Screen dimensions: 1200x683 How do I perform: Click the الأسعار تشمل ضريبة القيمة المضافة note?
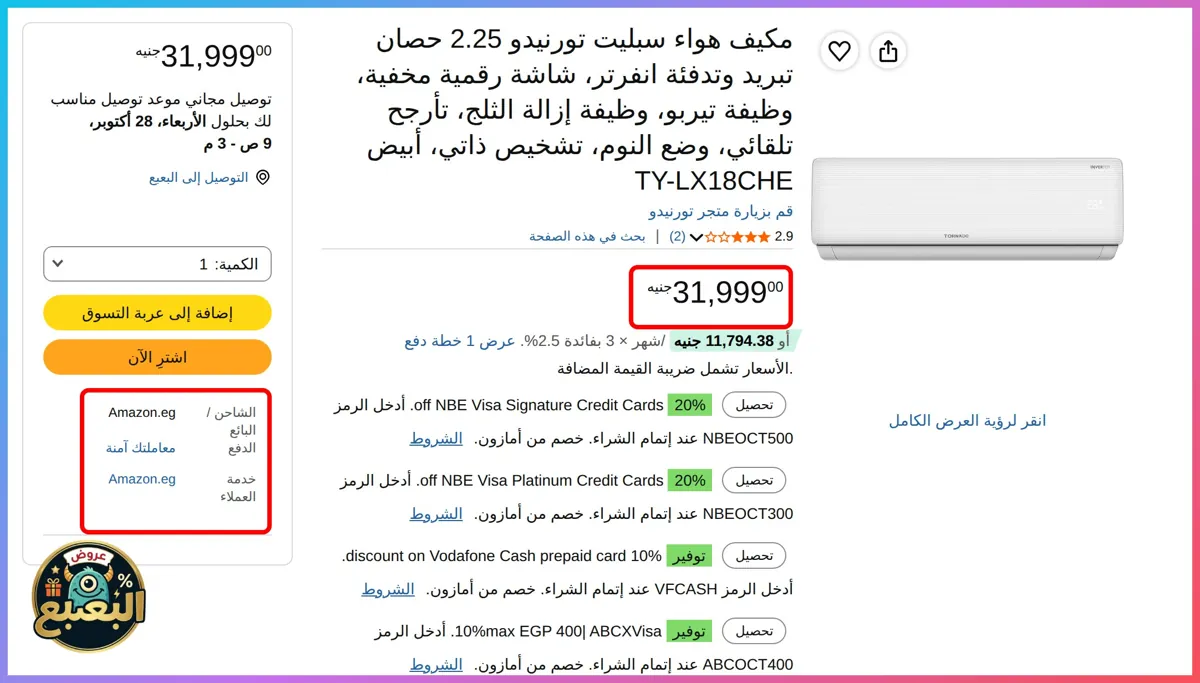pos(675,368)
